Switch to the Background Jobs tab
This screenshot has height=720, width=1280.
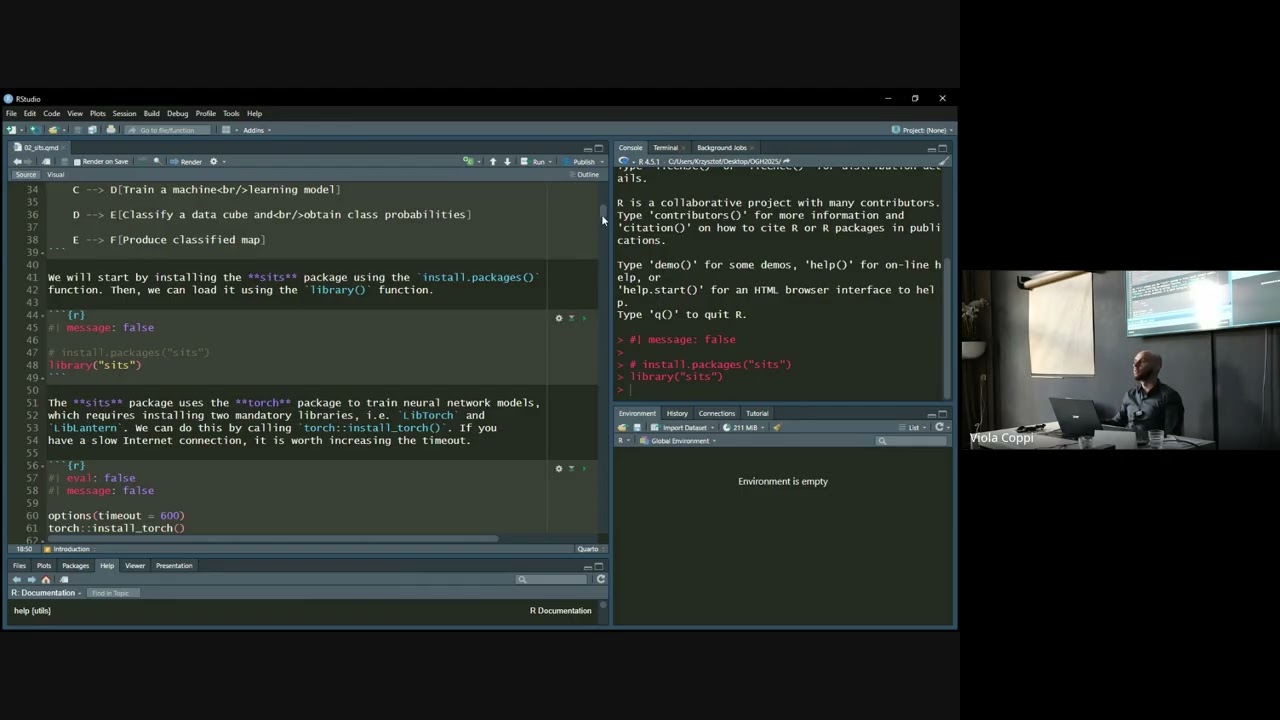point(721,148)
